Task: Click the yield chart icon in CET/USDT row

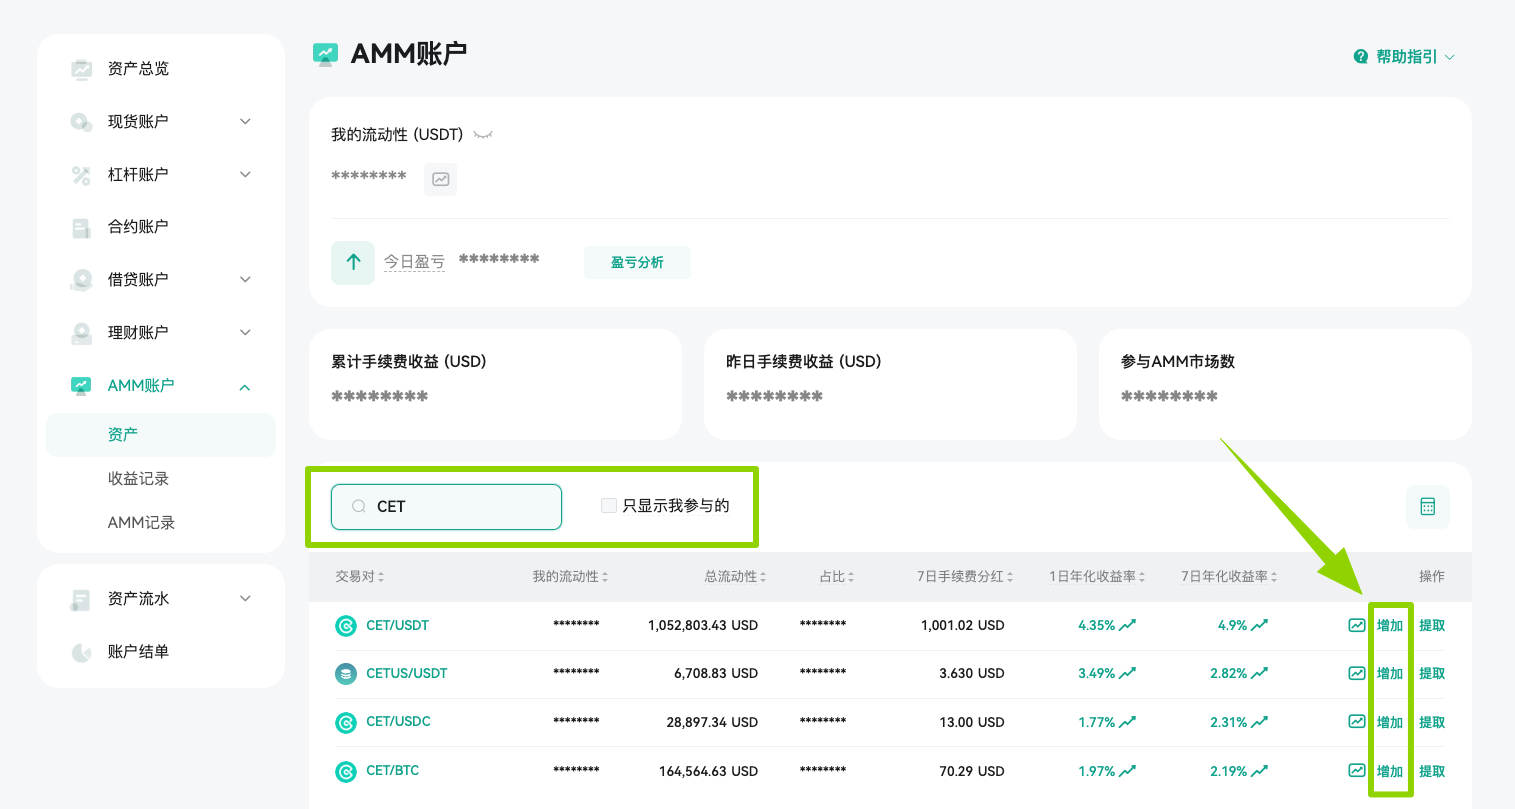Action: (x=1355, y=624)
